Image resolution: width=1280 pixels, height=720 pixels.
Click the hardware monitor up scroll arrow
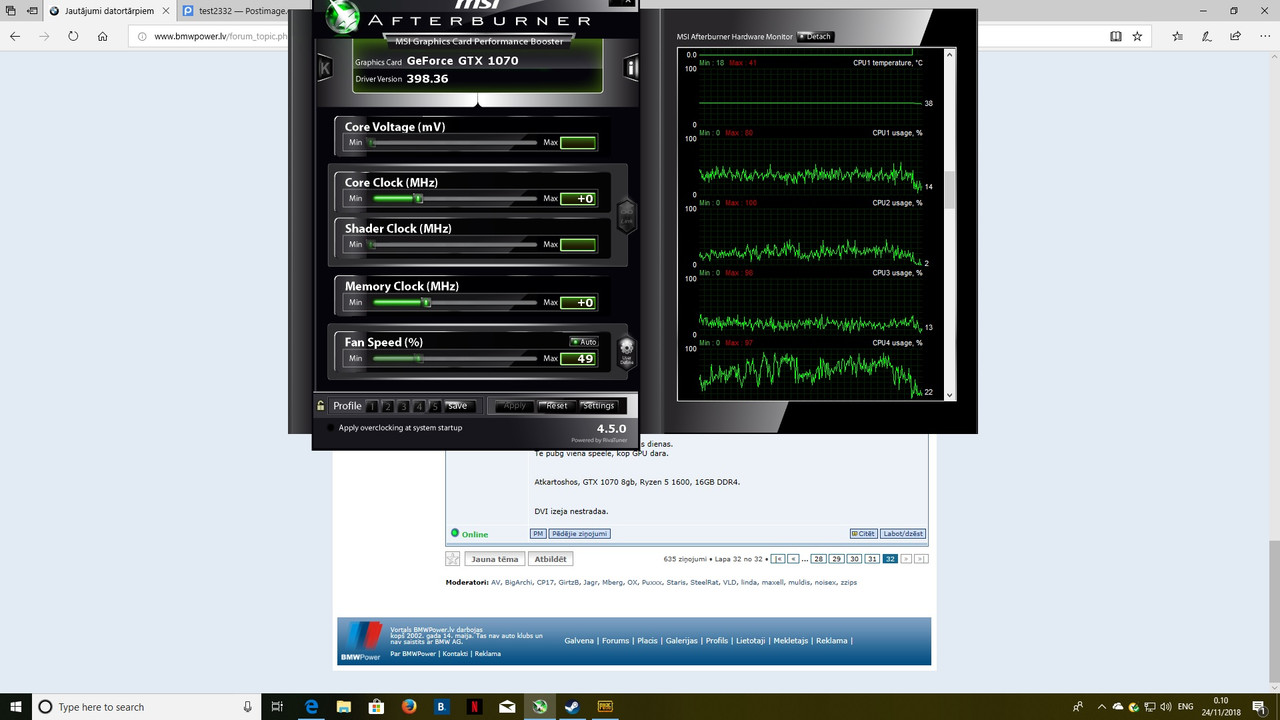(950, 55)
